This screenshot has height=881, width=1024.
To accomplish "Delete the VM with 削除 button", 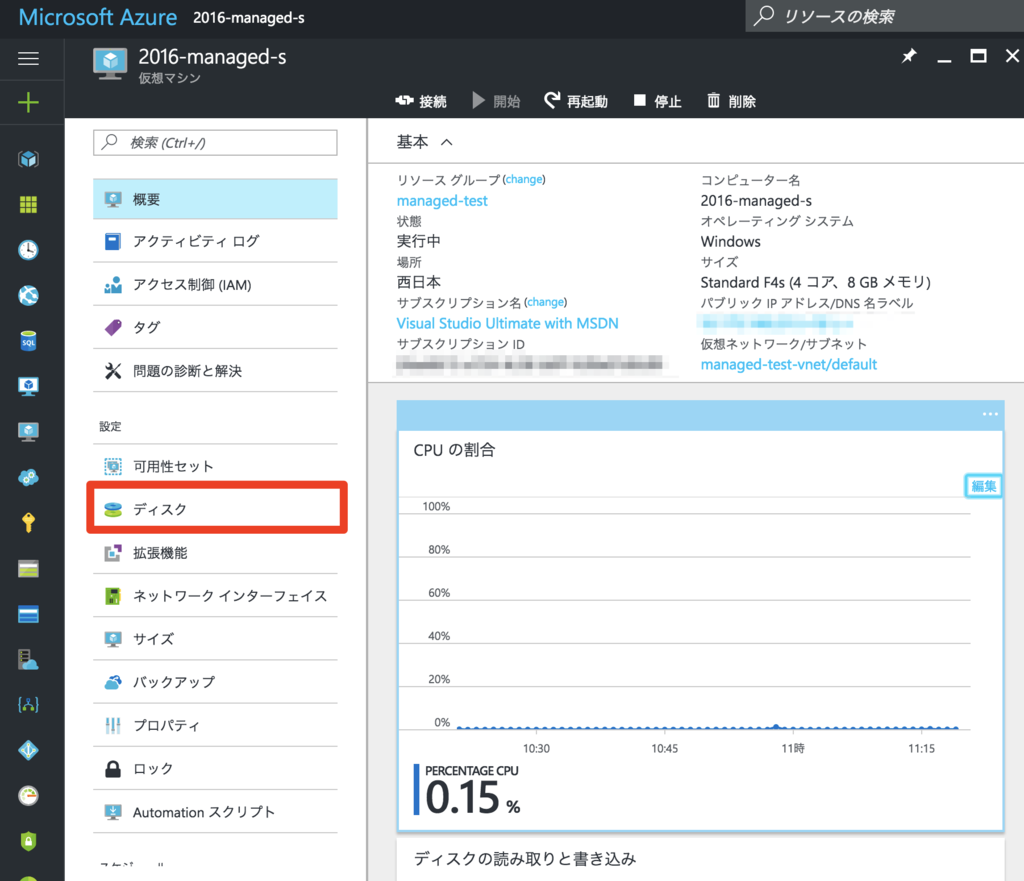I will 731,101.
